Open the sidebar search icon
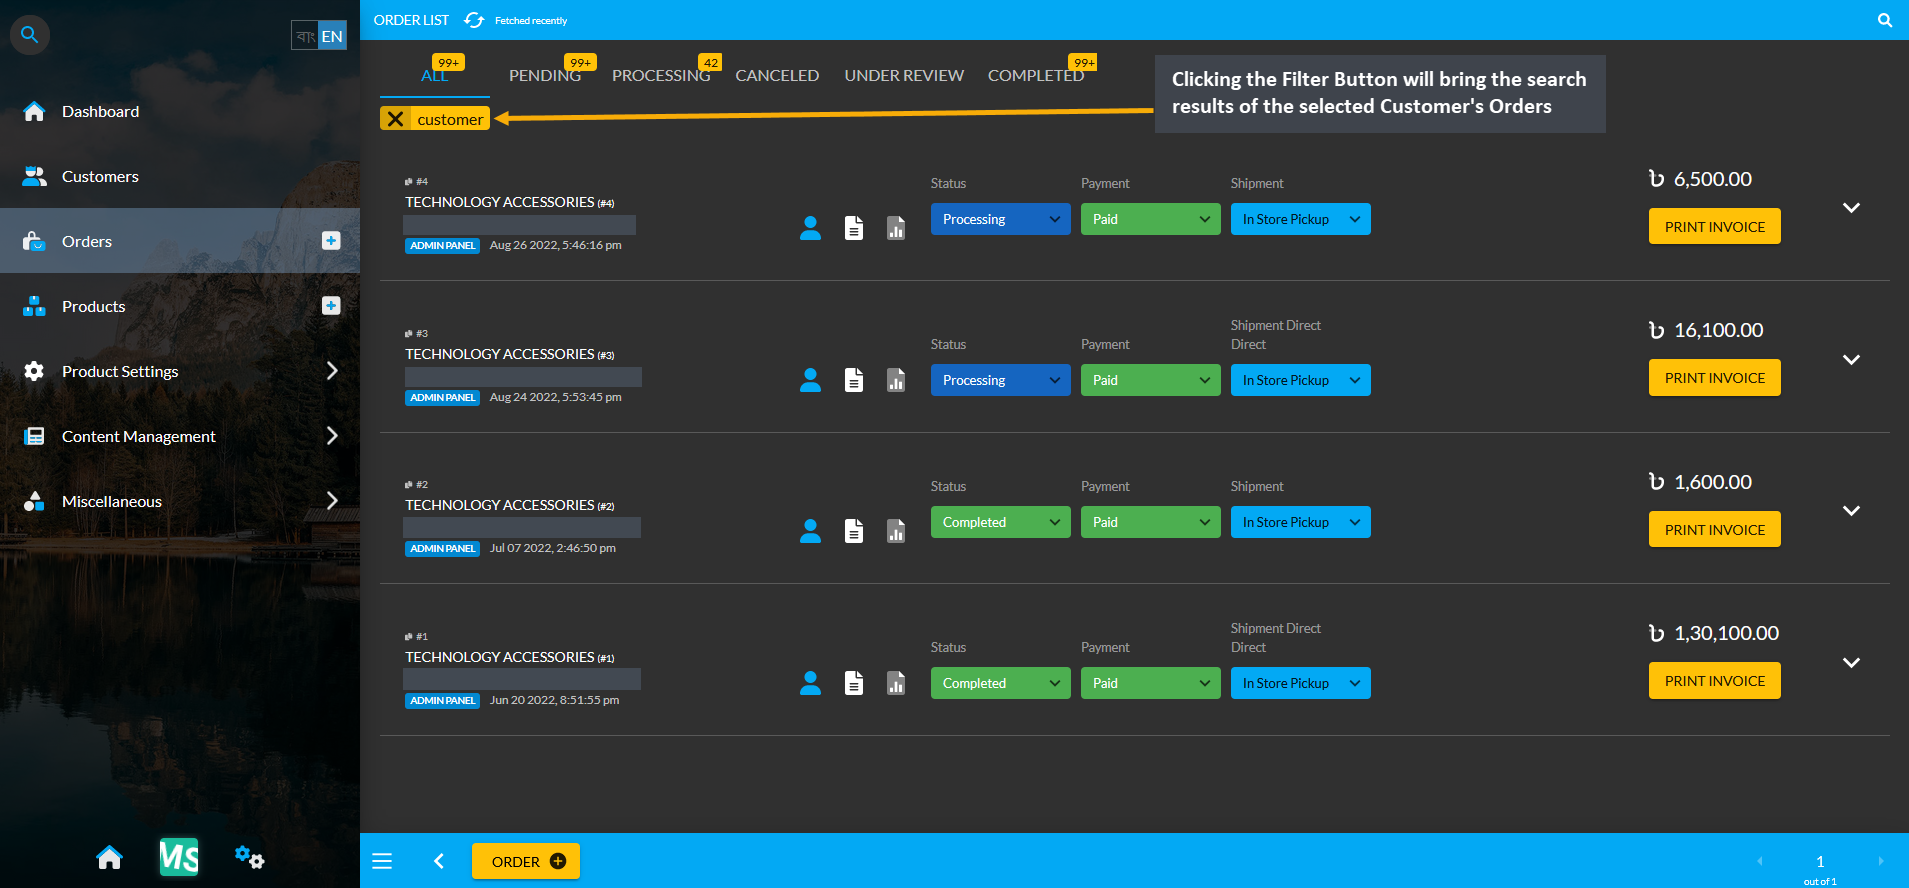This screenshot has width=1909, height=888. [30, 35]
